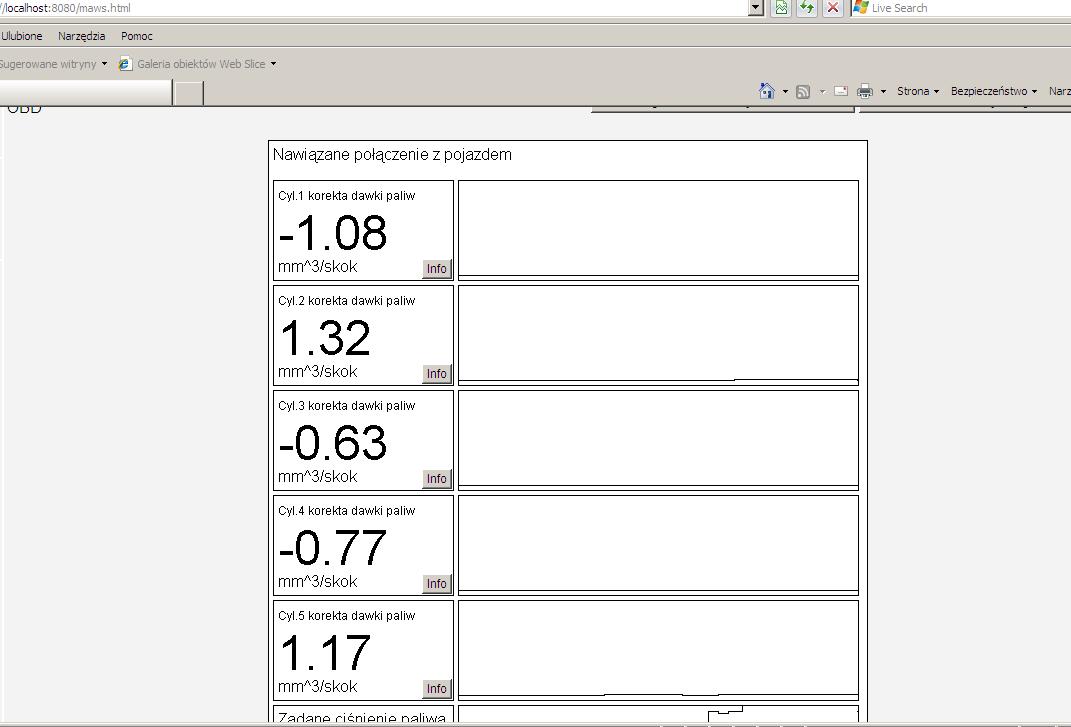Open the Home button dropdown arrow
Image resolution: width=1071 pixels, height=727 pixels.
coord(785,91)
